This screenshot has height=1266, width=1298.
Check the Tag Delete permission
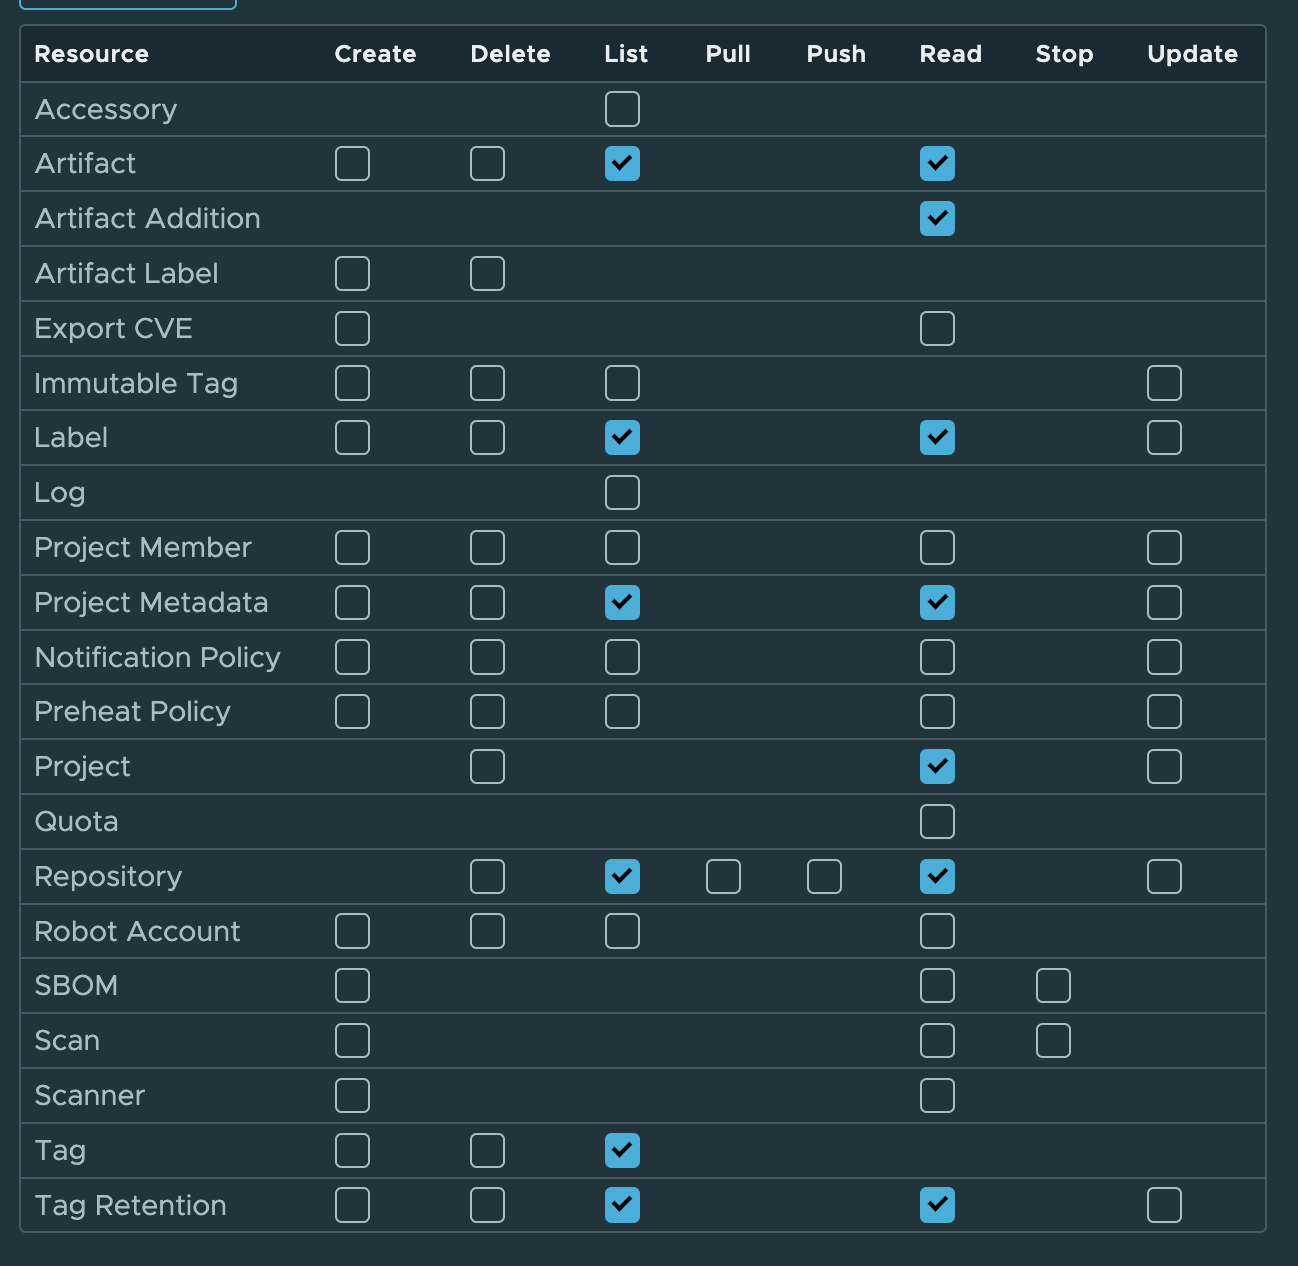[487, 1151]
